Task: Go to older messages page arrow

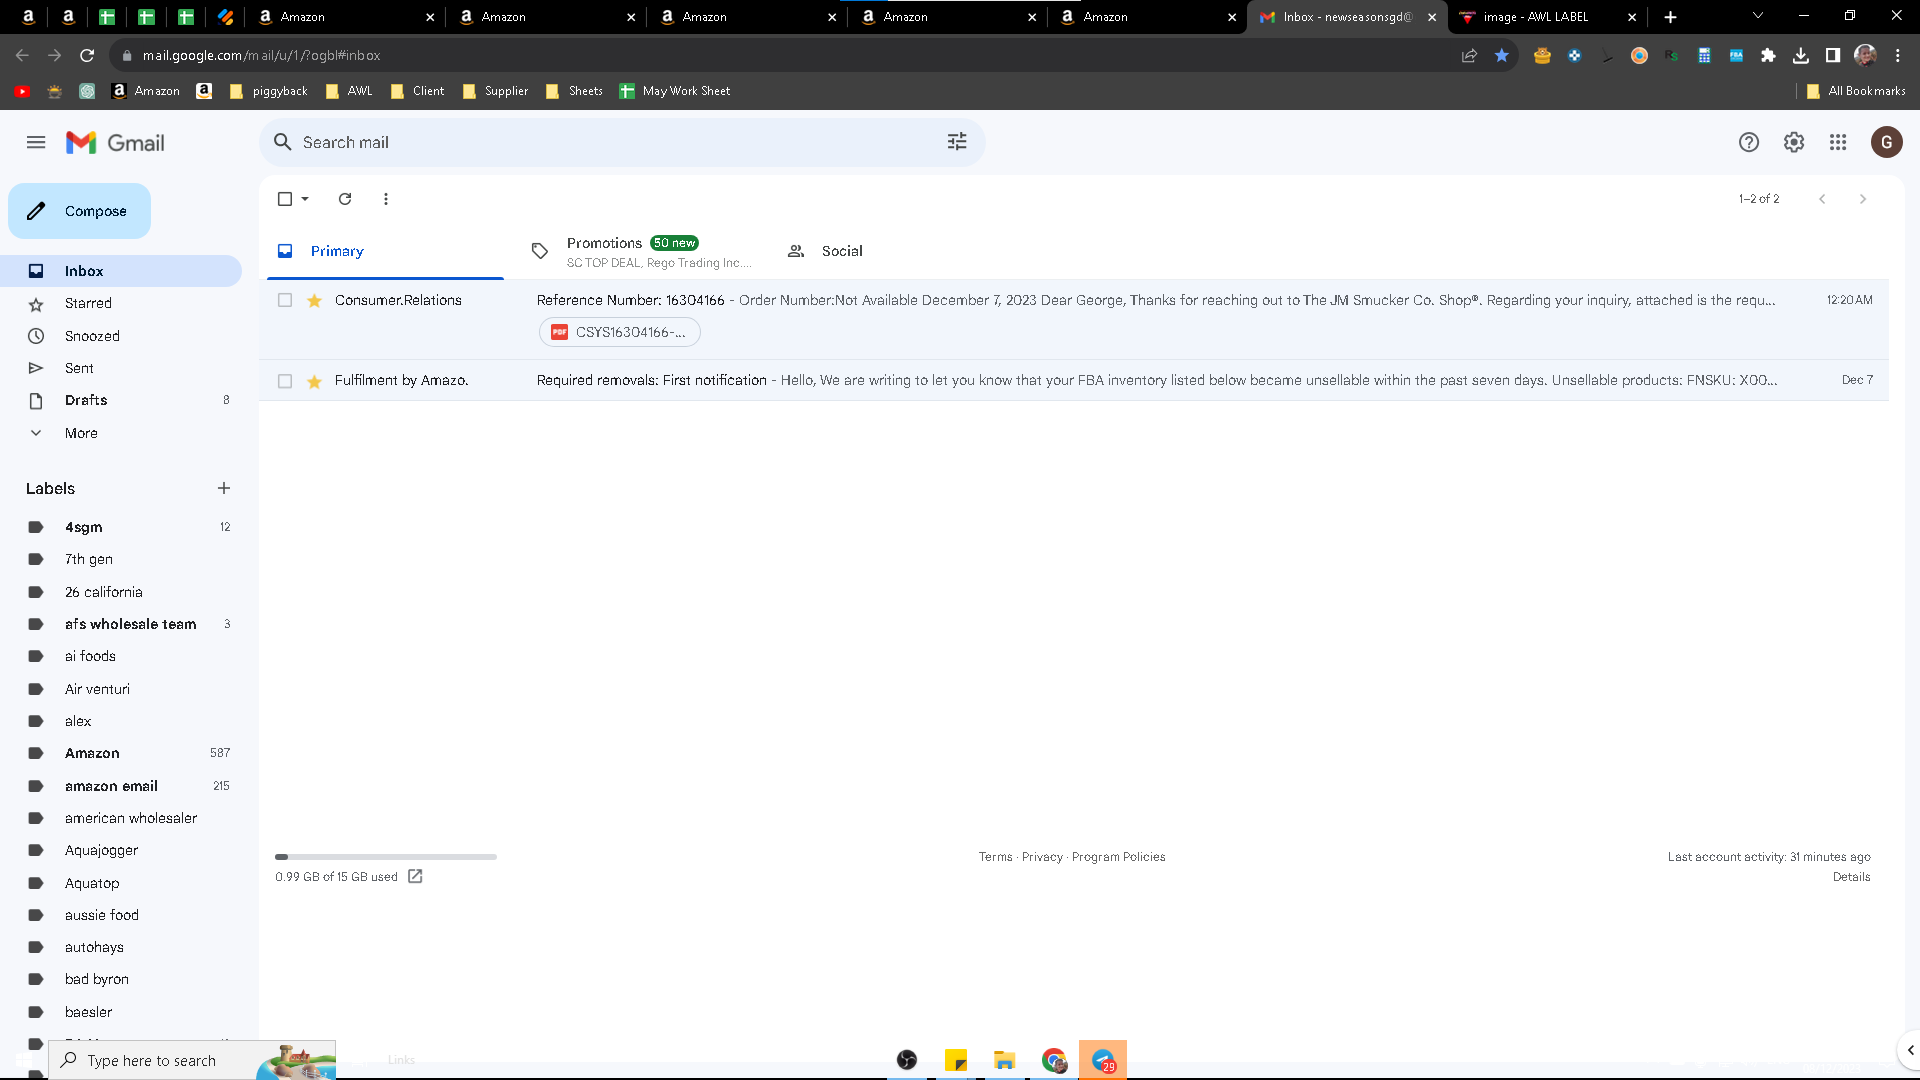Action: (x=1862, y=199)
